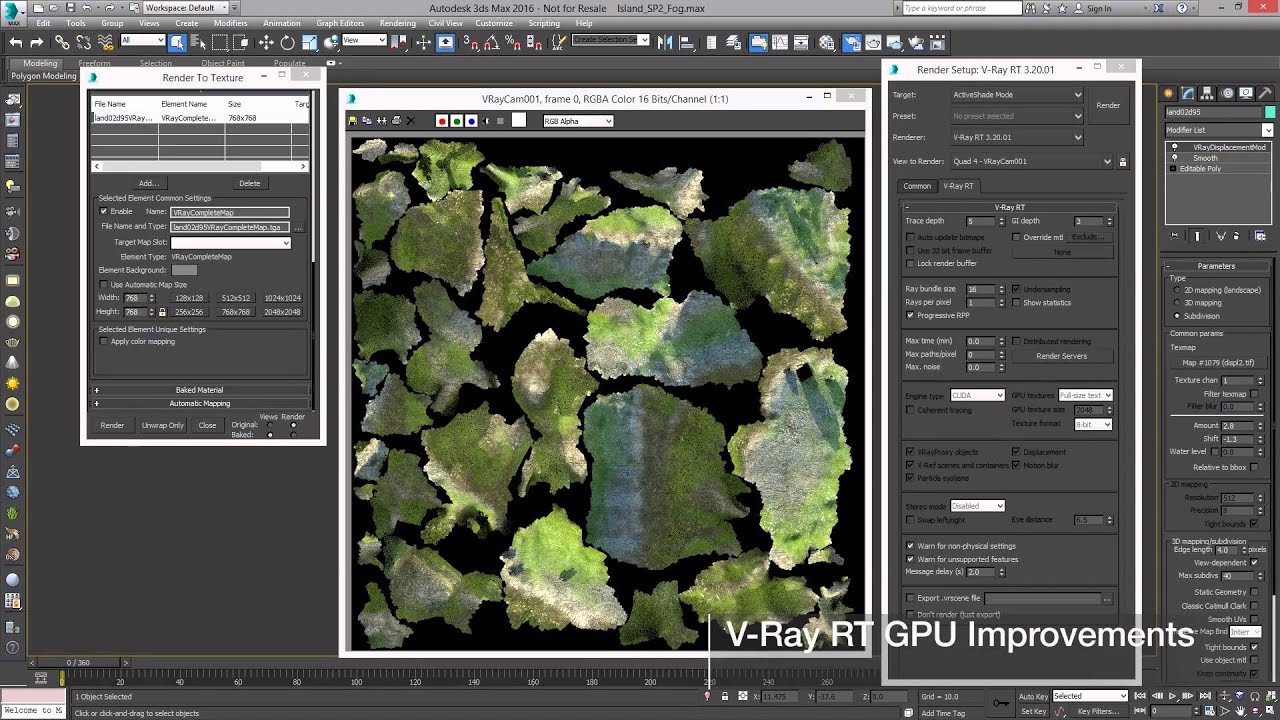Image resolution: width=1280 pixels, height=720 pixels.
Task: Open the Rendering menu
Action: [x=398, y=23]
